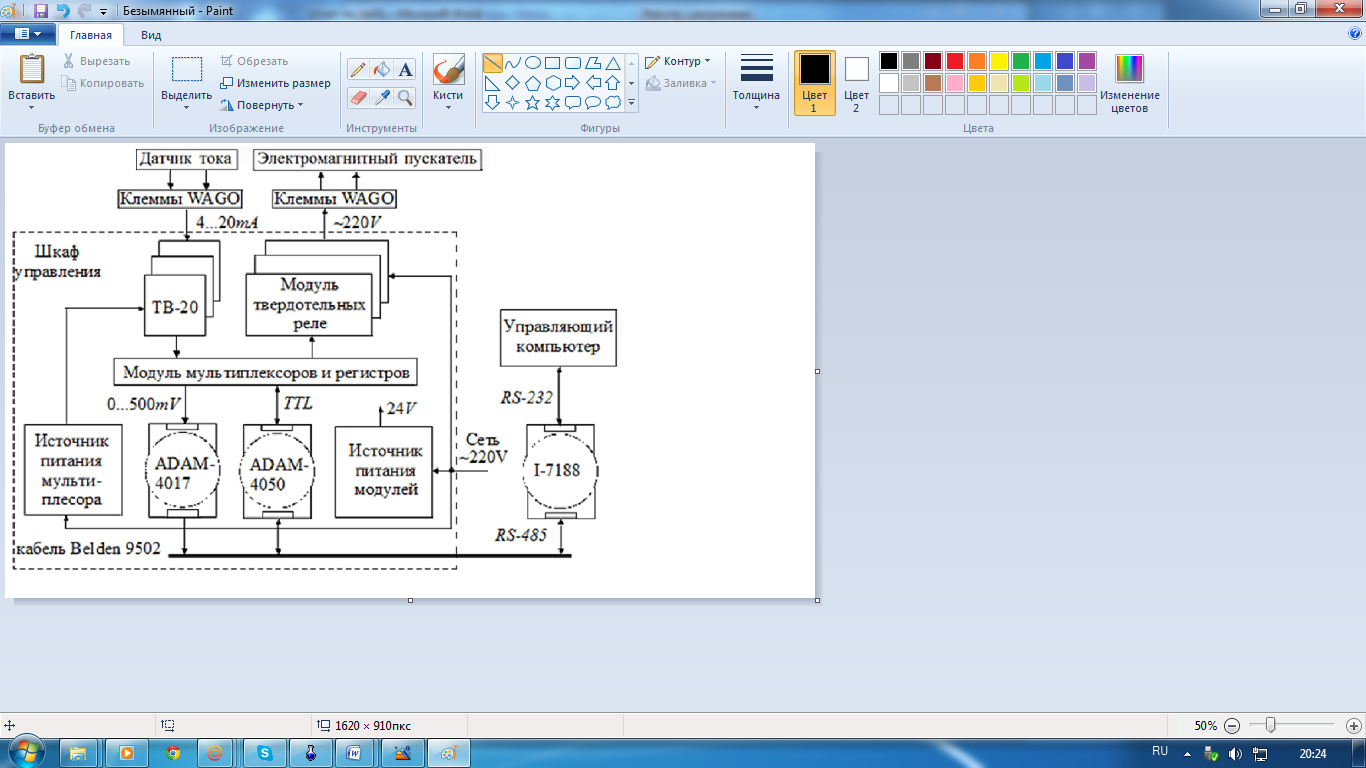Open the Контур (Outline) dropdown
Screen dimensions: 1366x768
[678, 61]
